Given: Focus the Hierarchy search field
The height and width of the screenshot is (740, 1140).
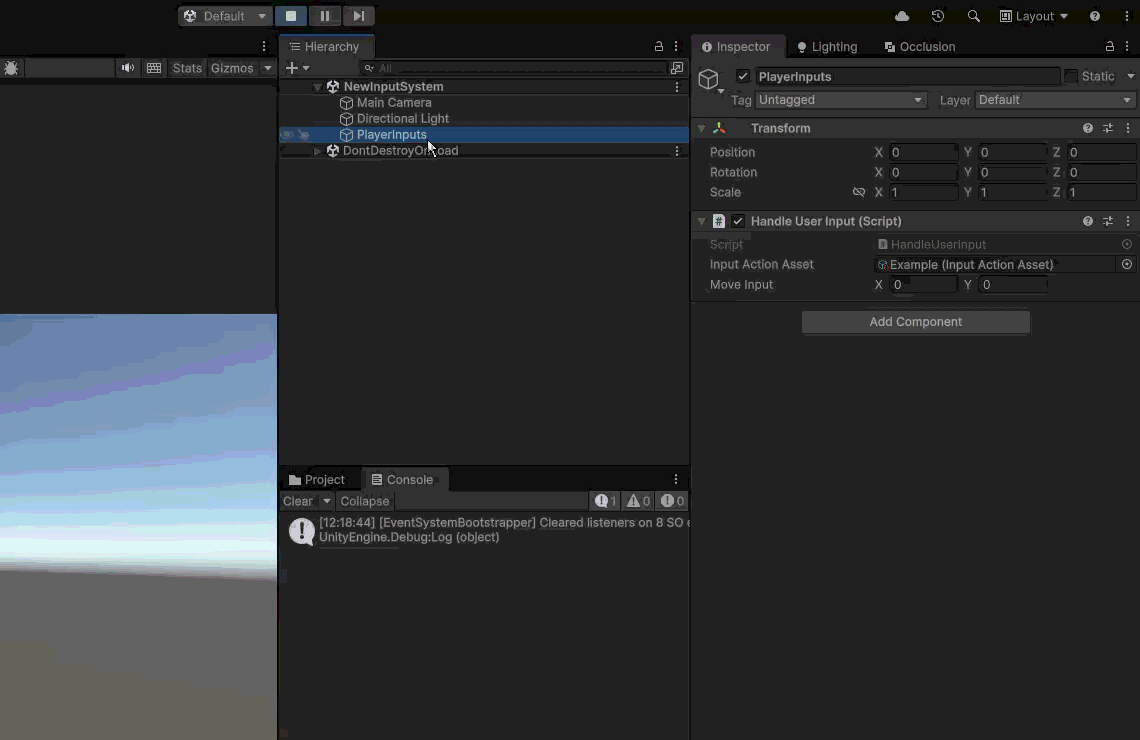Looking at the screenshot, I should tap(514, 68).
